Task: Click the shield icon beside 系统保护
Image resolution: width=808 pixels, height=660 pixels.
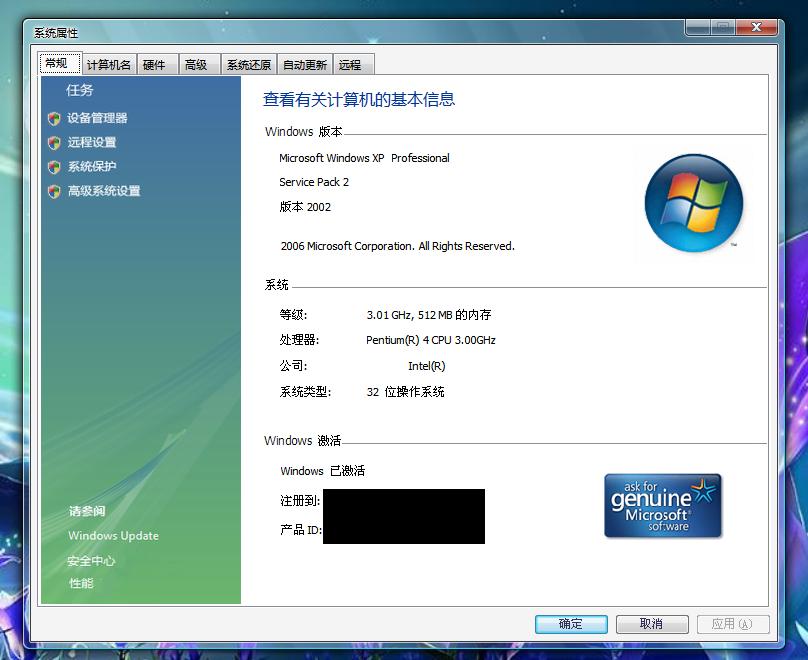Action: pos(54,167)
